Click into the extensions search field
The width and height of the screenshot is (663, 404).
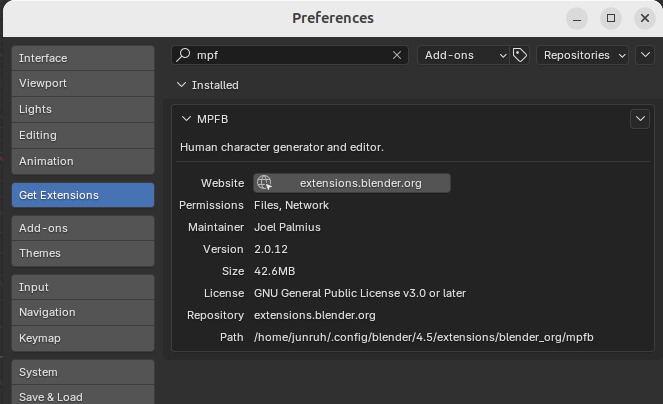coord(290,56)
